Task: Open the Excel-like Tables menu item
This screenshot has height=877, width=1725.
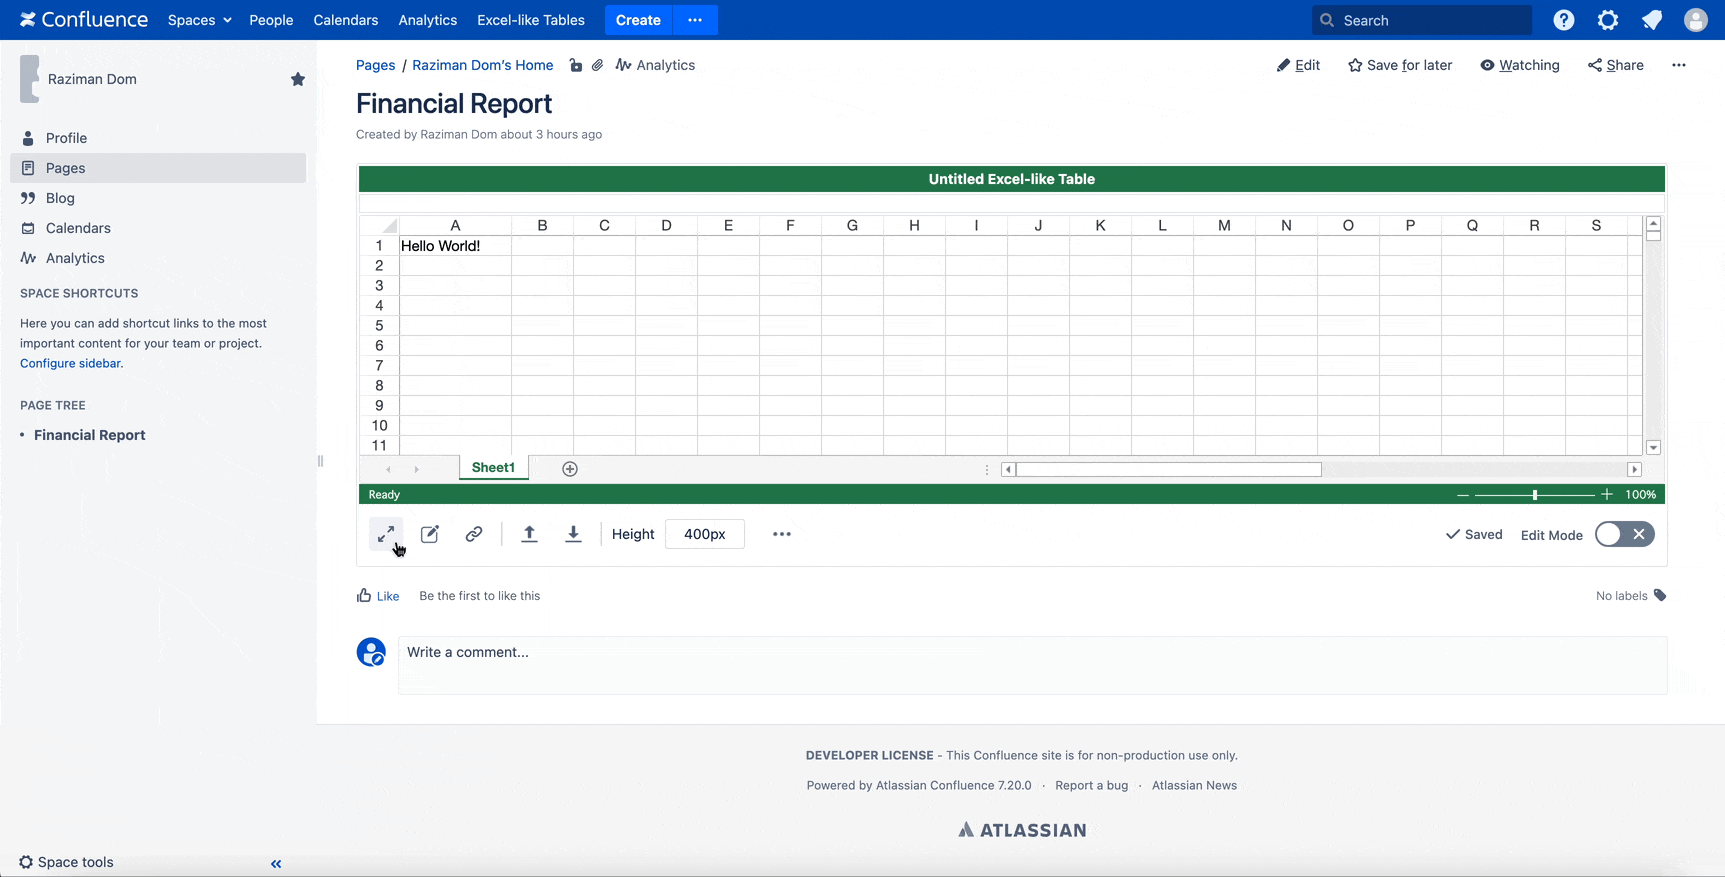Action: [531, 20]
